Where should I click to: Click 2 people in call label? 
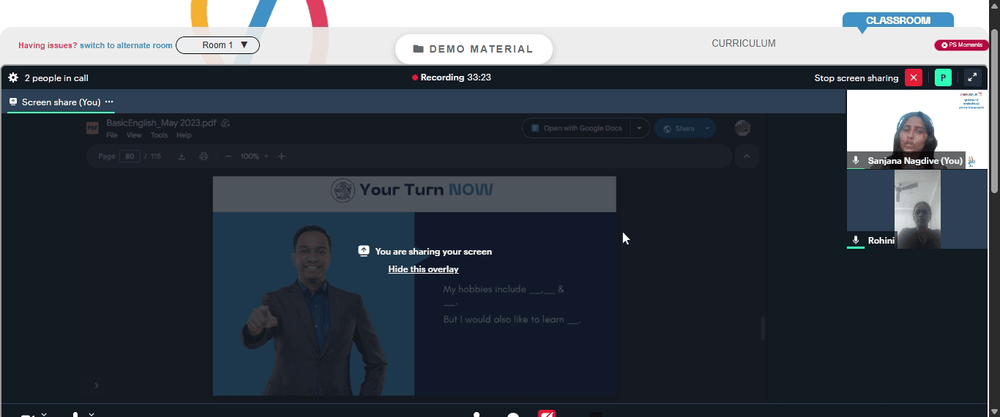[57, 78]
